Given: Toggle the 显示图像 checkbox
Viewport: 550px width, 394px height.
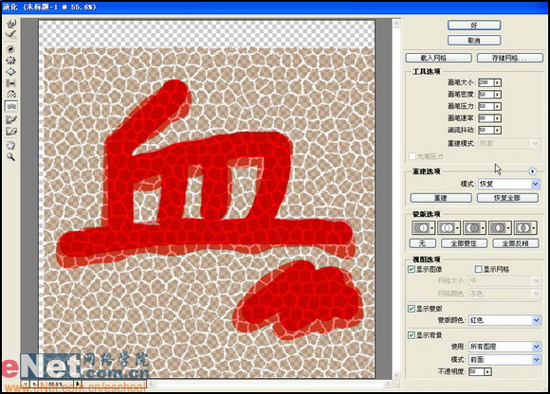Looking at the screenshot, I should (411, 269).
